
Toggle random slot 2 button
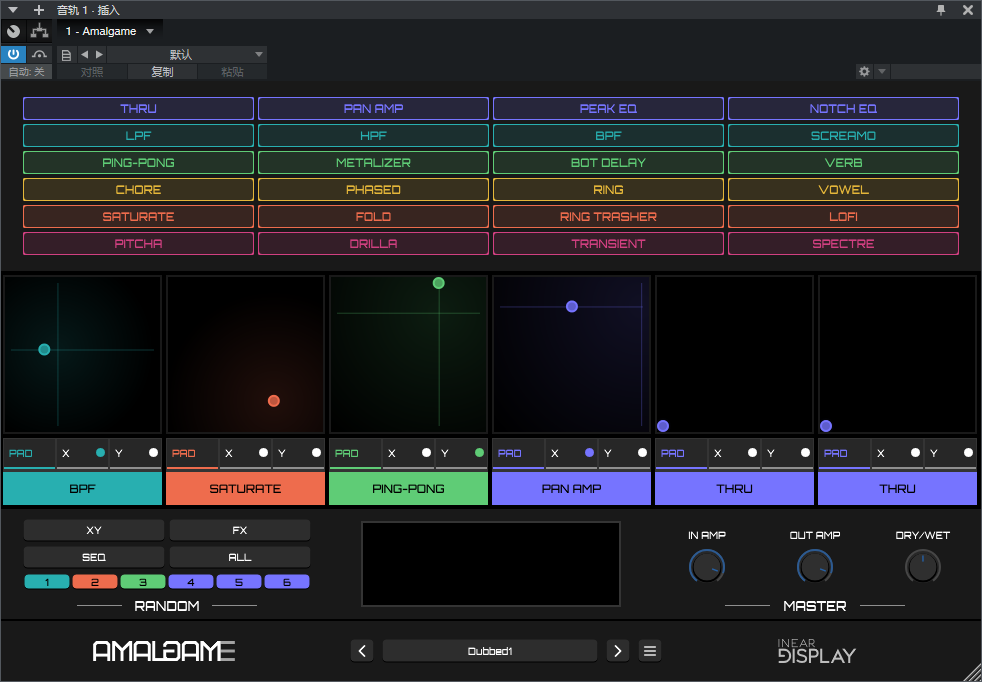[95, 582]
